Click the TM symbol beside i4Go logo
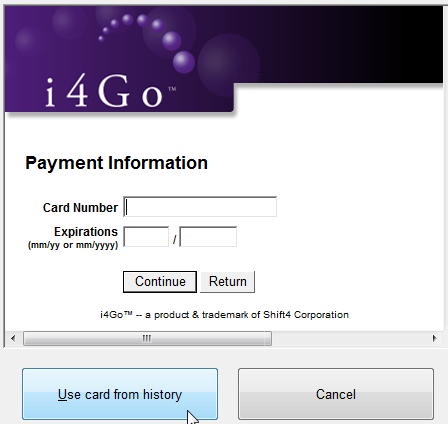 pyautogui.click(x=172, y=89)
